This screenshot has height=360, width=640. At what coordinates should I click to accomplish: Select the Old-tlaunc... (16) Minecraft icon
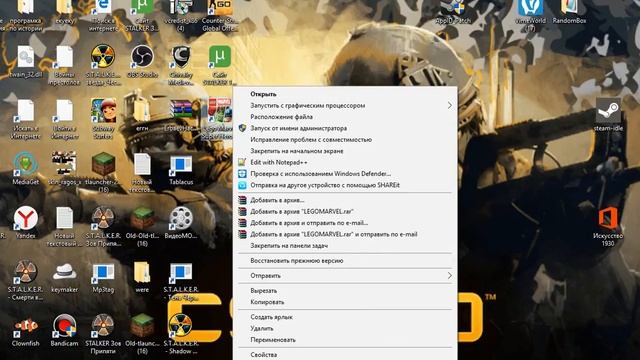coord(142,326)
